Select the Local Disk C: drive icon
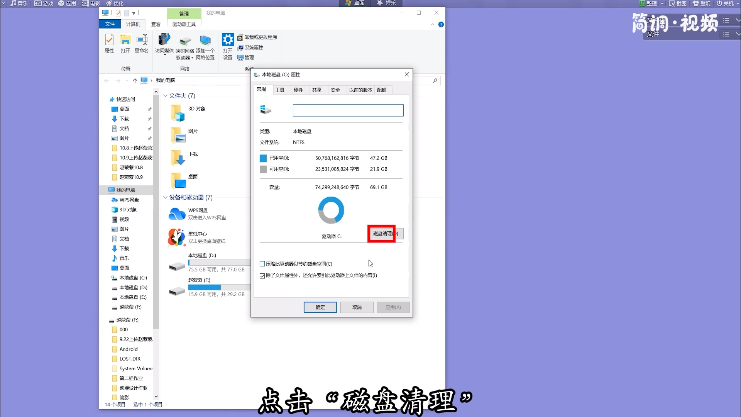 [x=177, y=266]
